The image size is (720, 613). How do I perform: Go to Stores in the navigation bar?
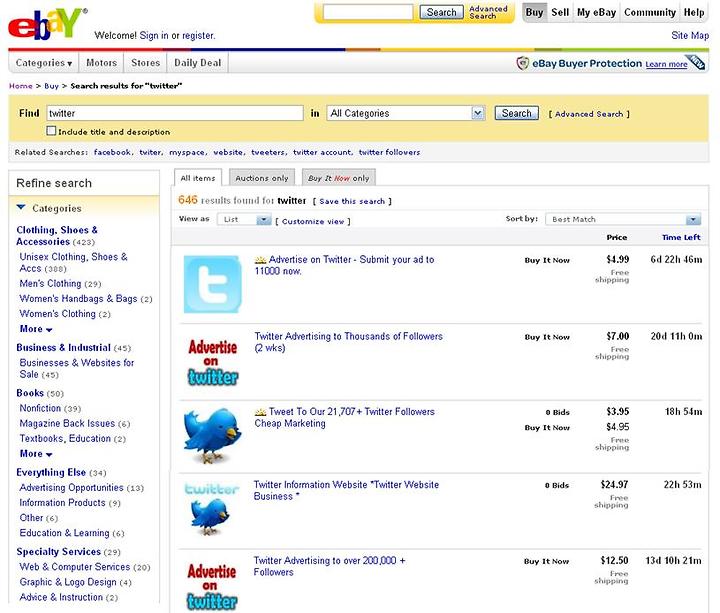click(146, 63)
